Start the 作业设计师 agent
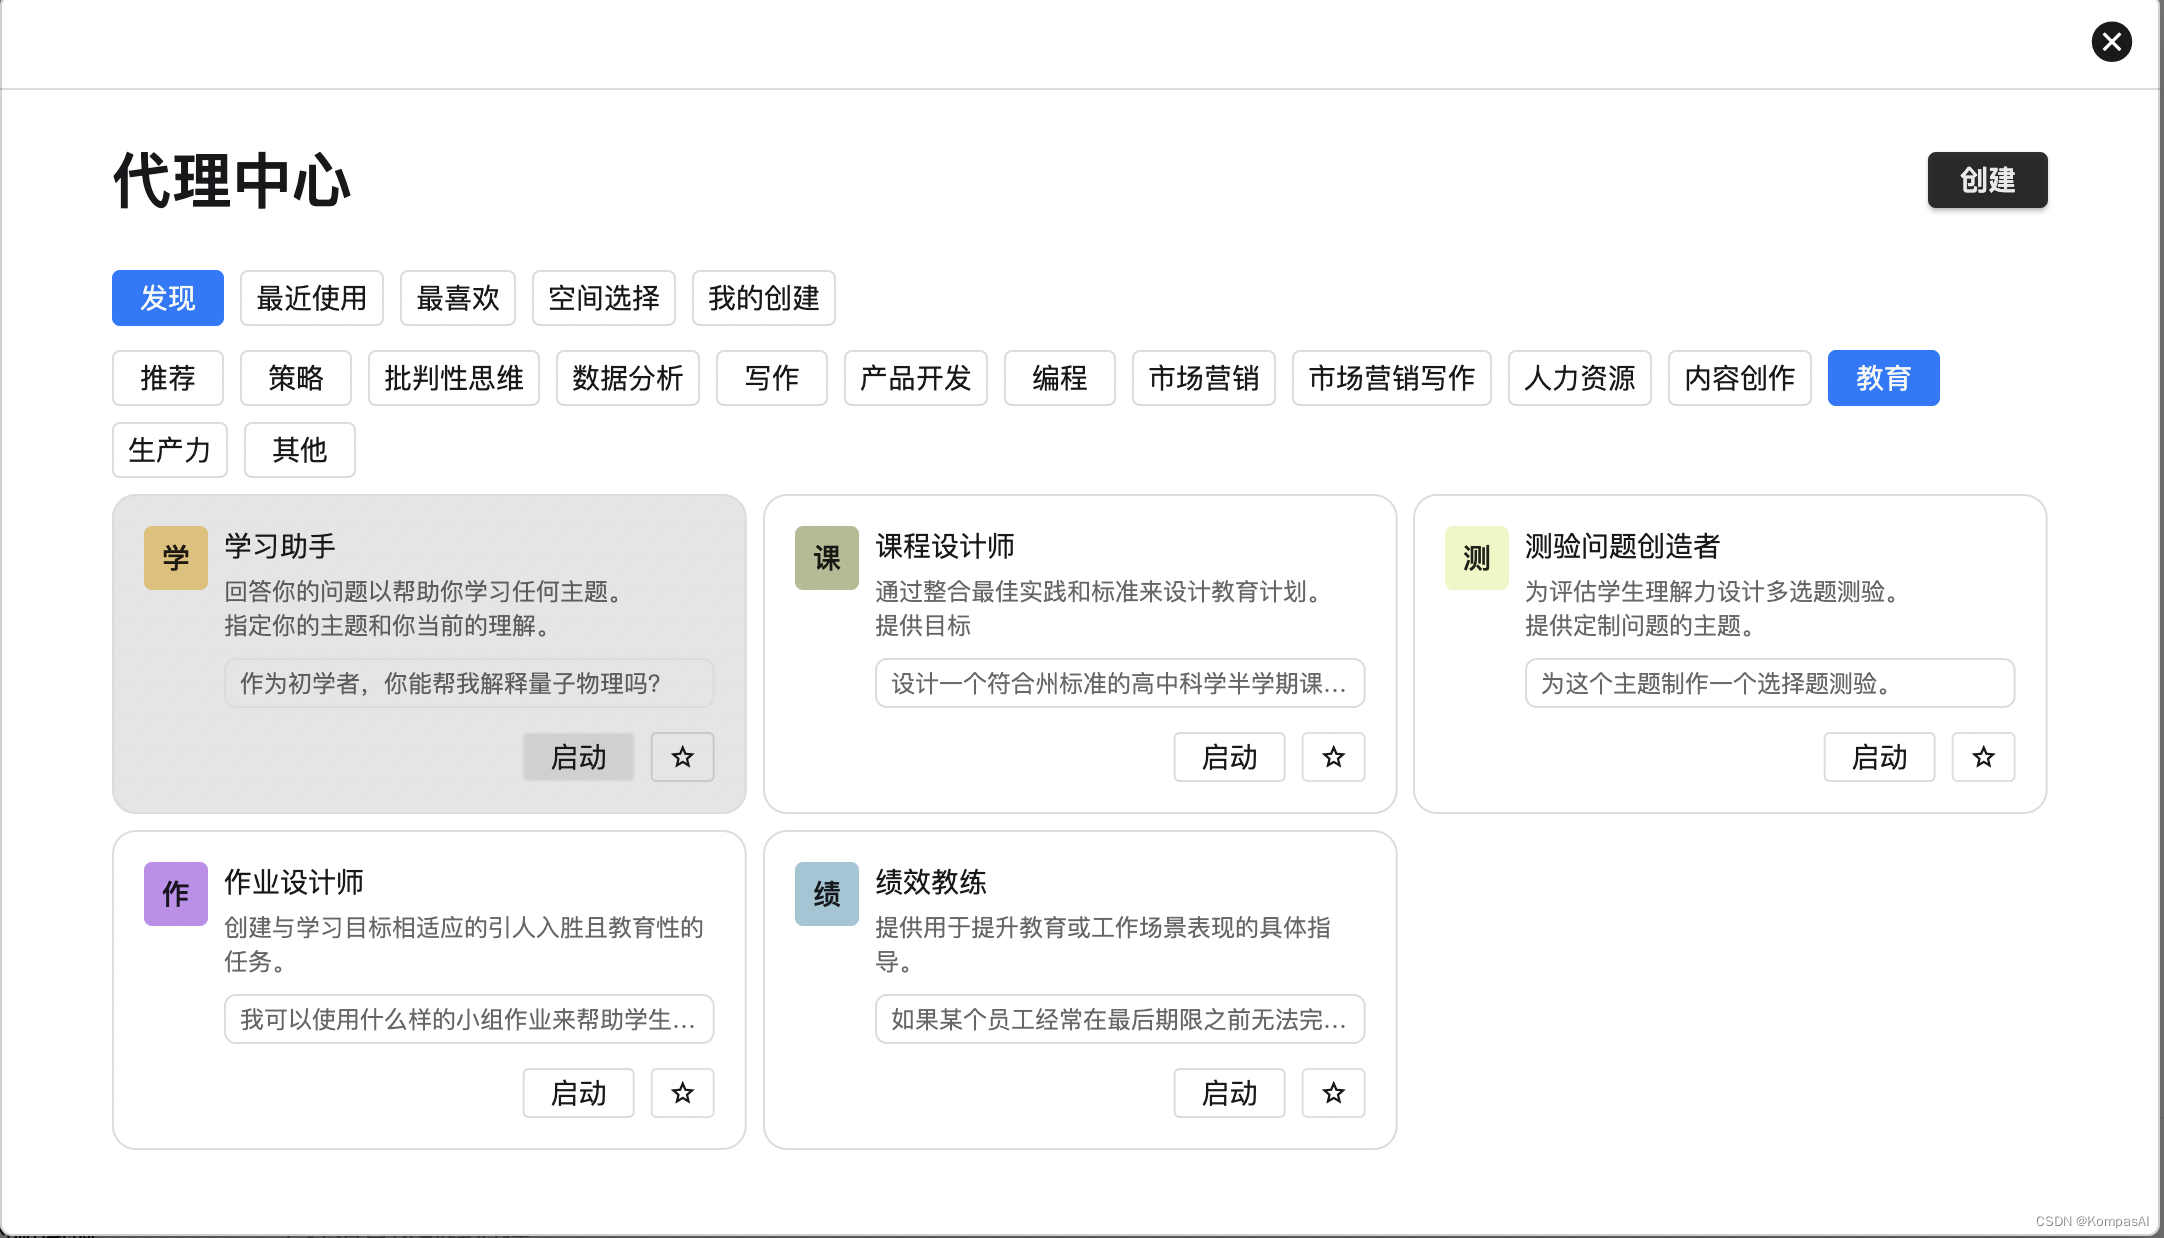The width and height of the screenshot is (2164, 1238). click(x=579, y=1093)
